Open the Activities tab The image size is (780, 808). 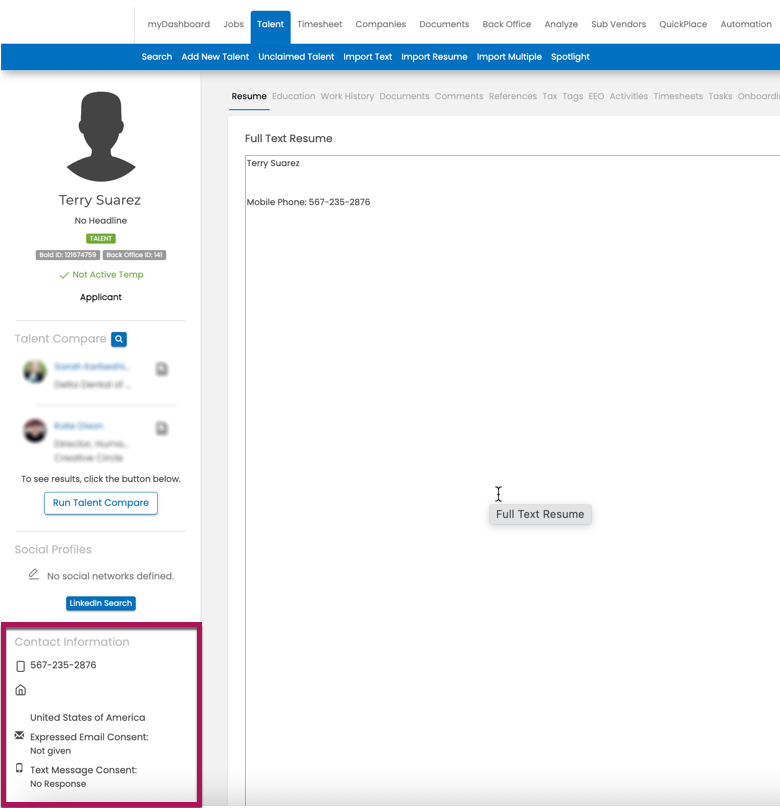click(629, 96)
